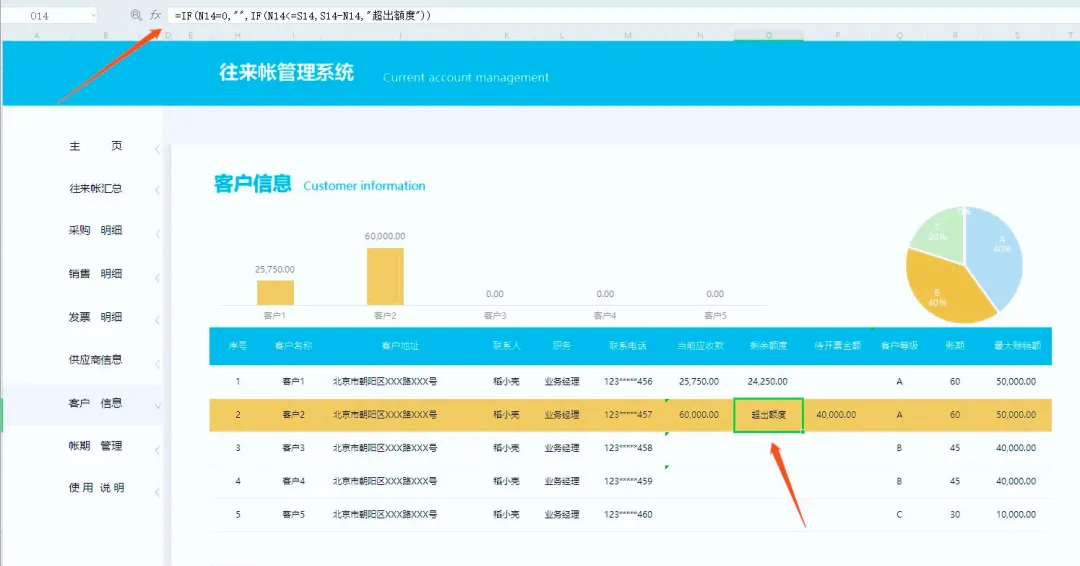The height and width of the screenshot is (566, 1080).
Task: Select column J header
Action: (x=400, y=35)
